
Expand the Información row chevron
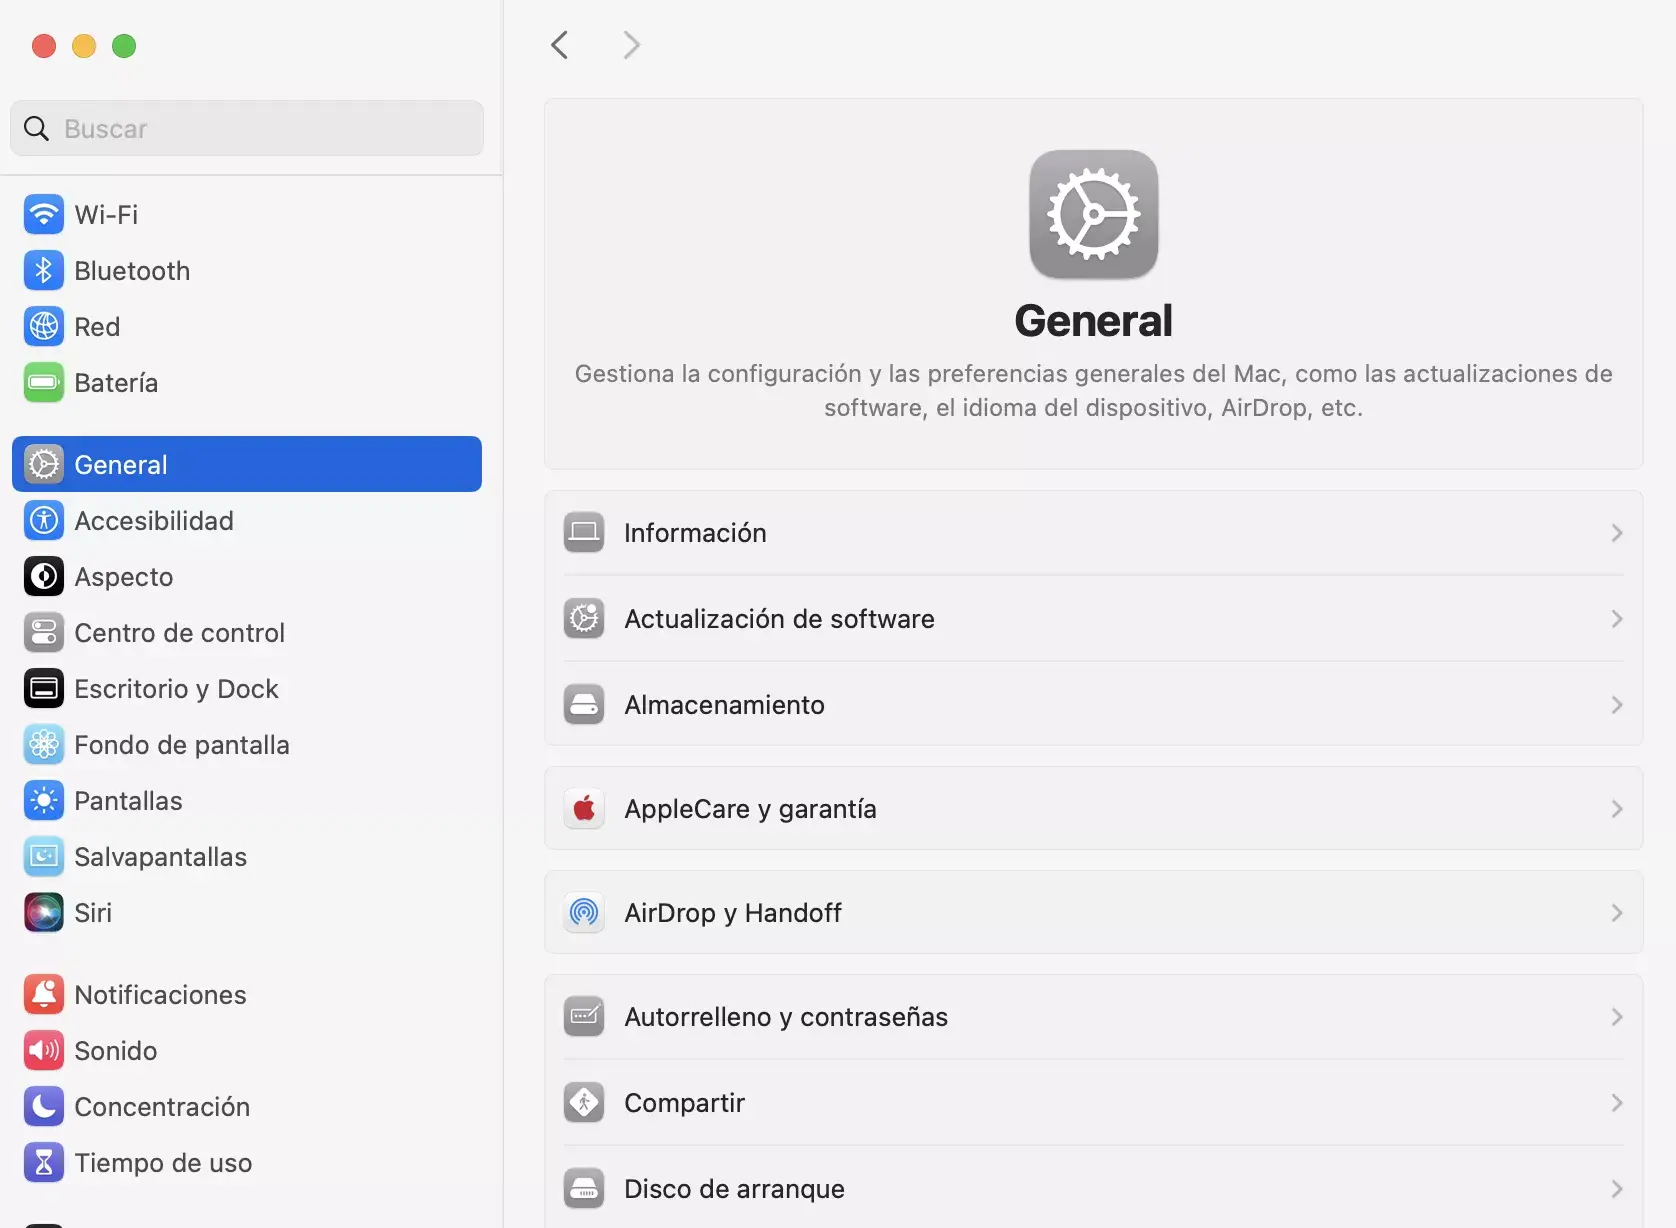pyautogui.click(x=1616, y=533)
